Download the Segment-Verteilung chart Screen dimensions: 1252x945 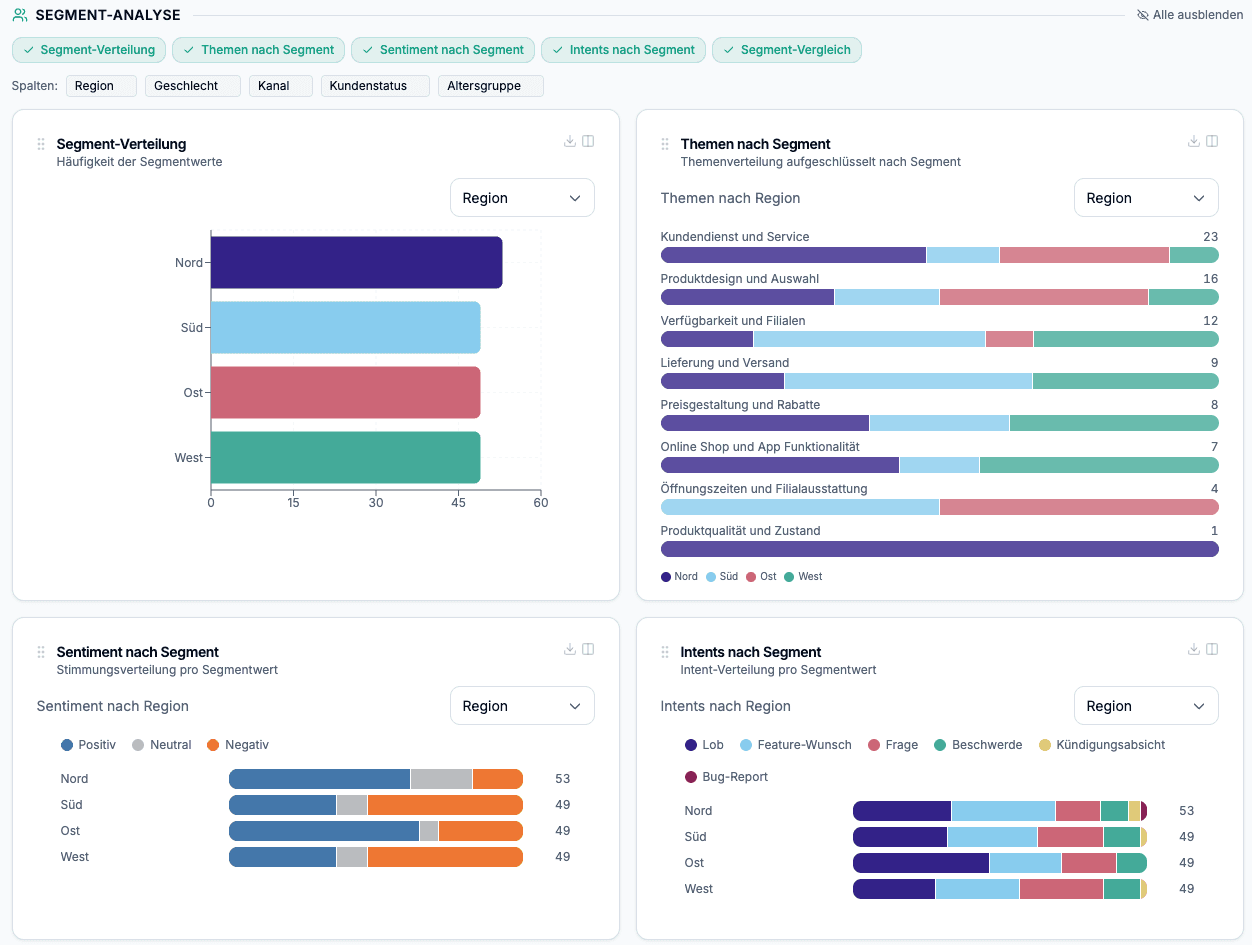click(569, 141)
